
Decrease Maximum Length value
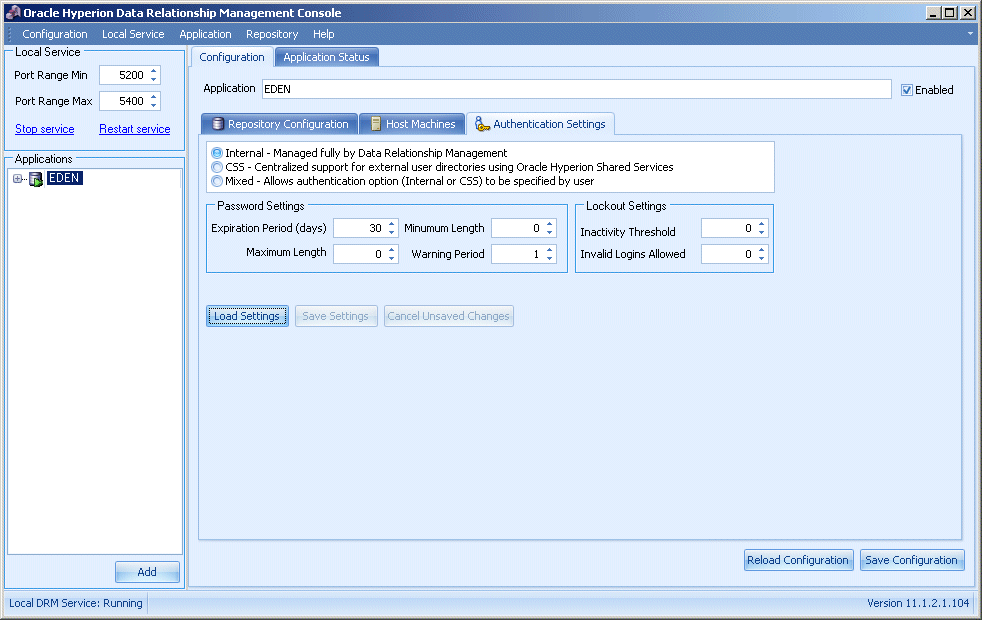point(391,258)
